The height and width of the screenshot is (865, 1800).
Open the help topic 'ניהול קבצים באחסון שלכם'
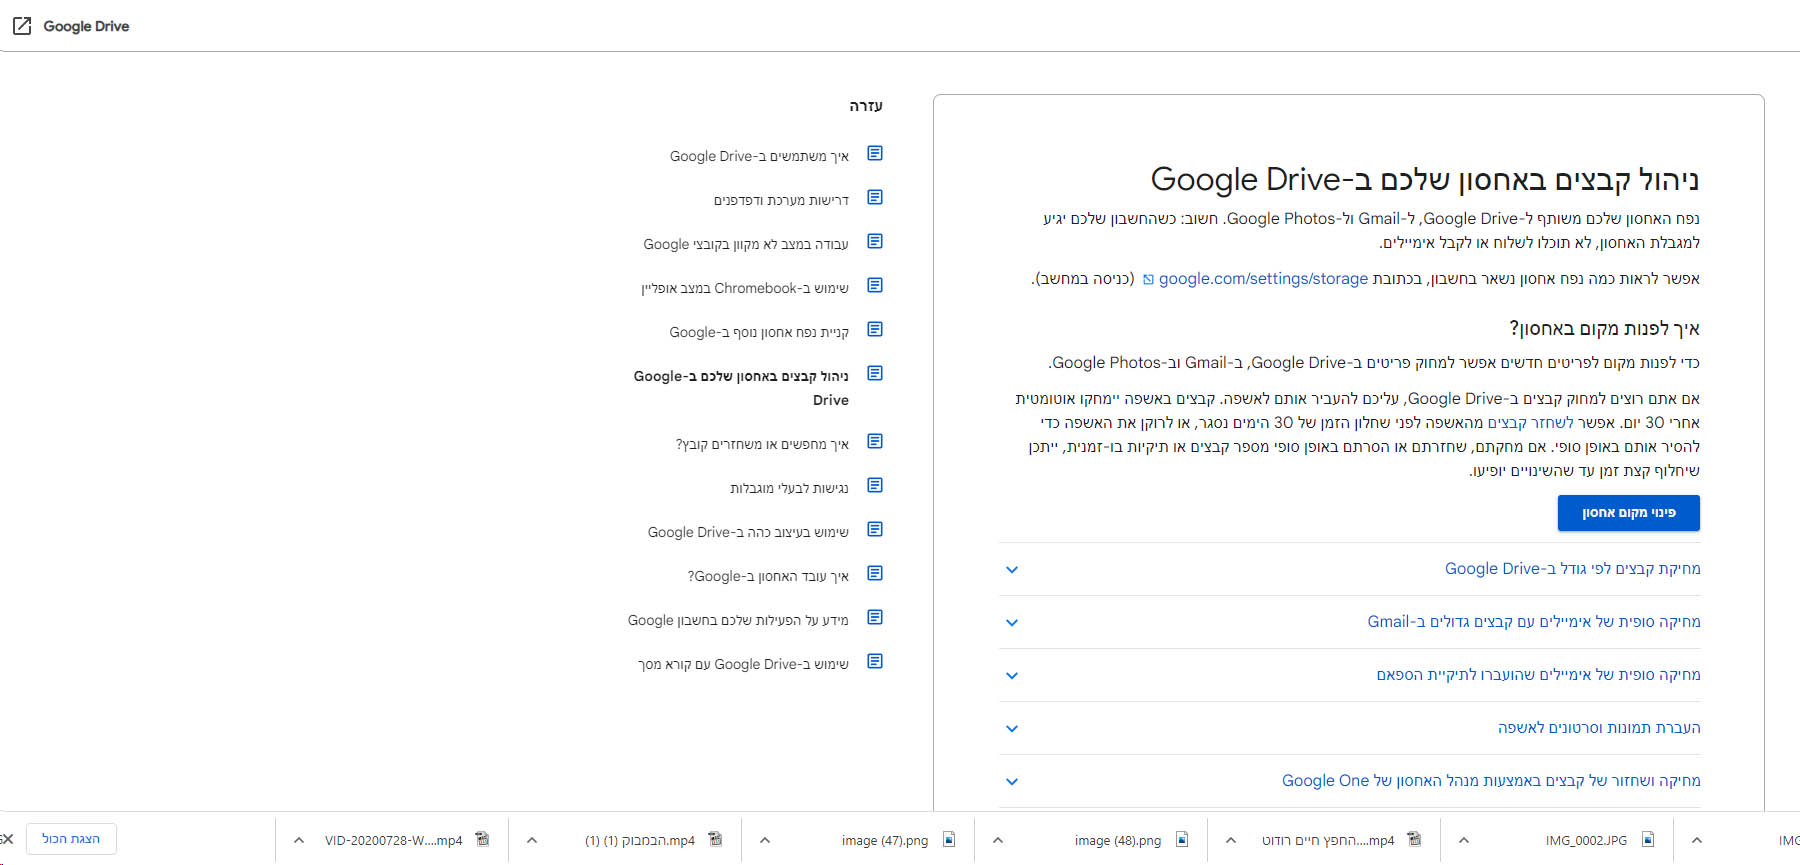tap(741, 388)
